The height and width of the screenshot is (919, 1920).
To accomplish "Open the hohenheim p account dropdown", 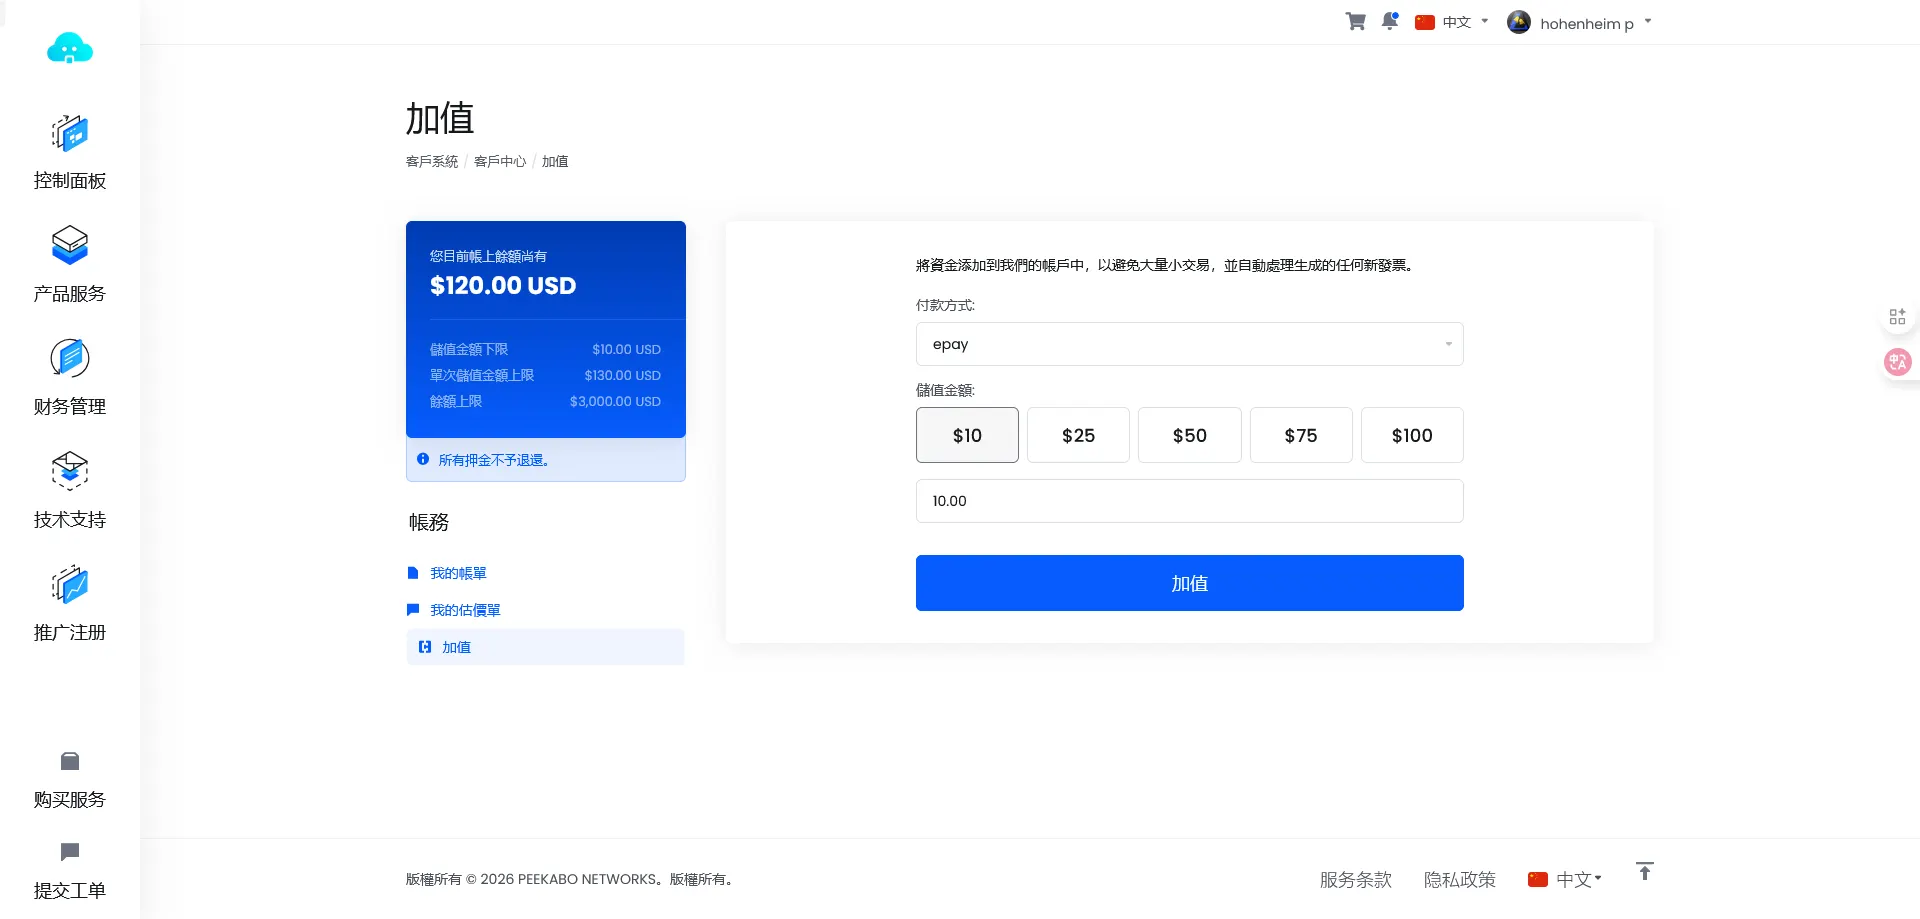I will point(1580,23).
